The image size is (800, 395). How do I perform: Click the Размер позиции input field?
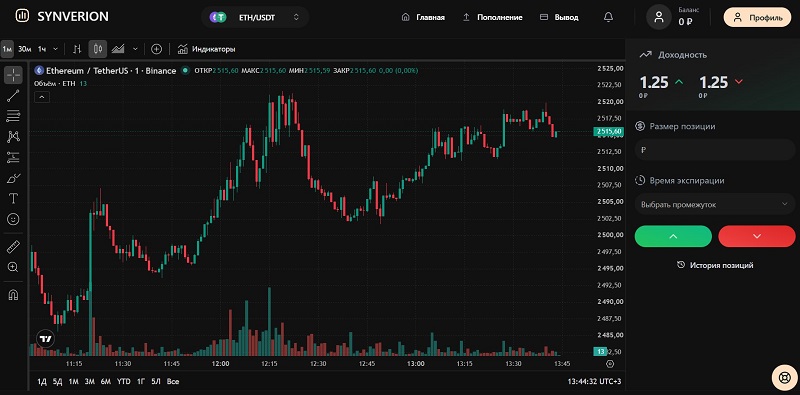[714, 150]
